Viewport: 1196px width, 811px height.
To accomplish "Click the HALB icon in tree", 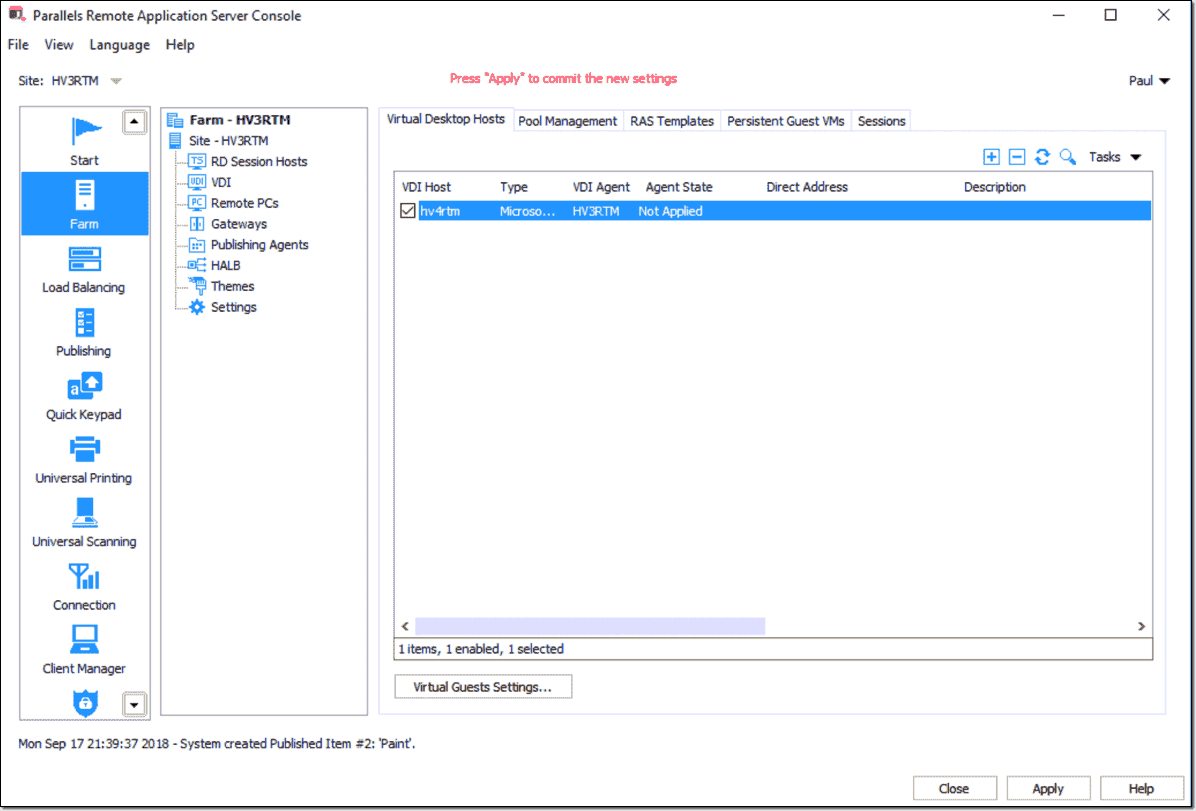I will 197,266.
